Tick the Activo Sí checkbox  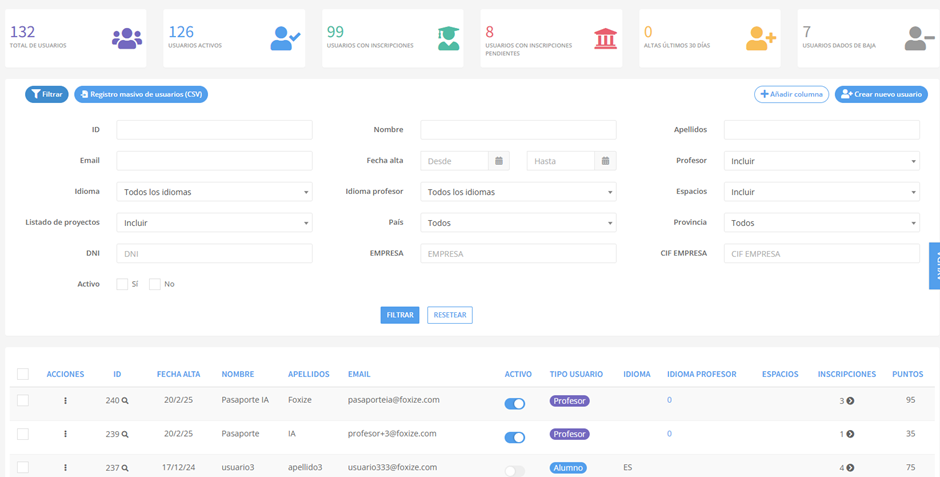pos(122,284)
